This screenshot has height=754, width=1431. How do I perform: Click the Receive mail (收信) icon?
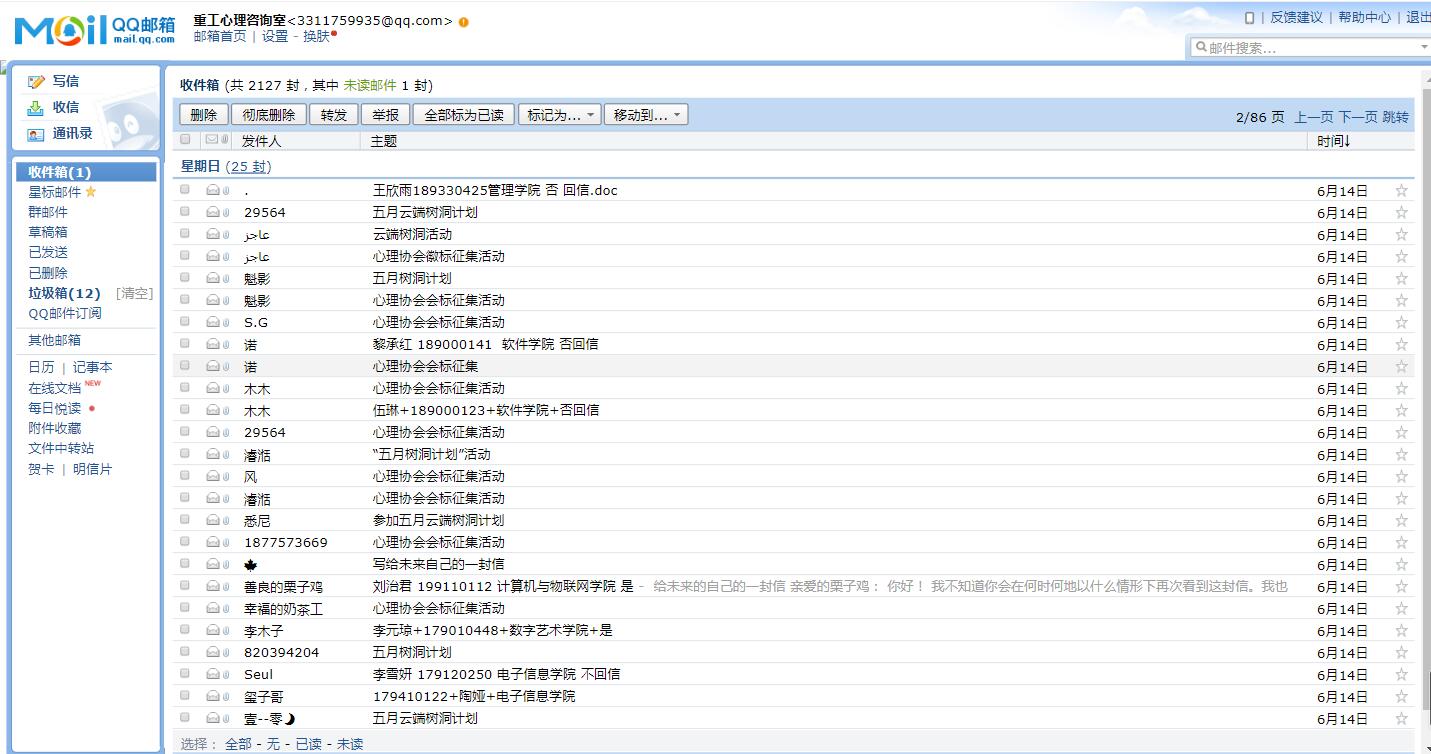[36, 108]
